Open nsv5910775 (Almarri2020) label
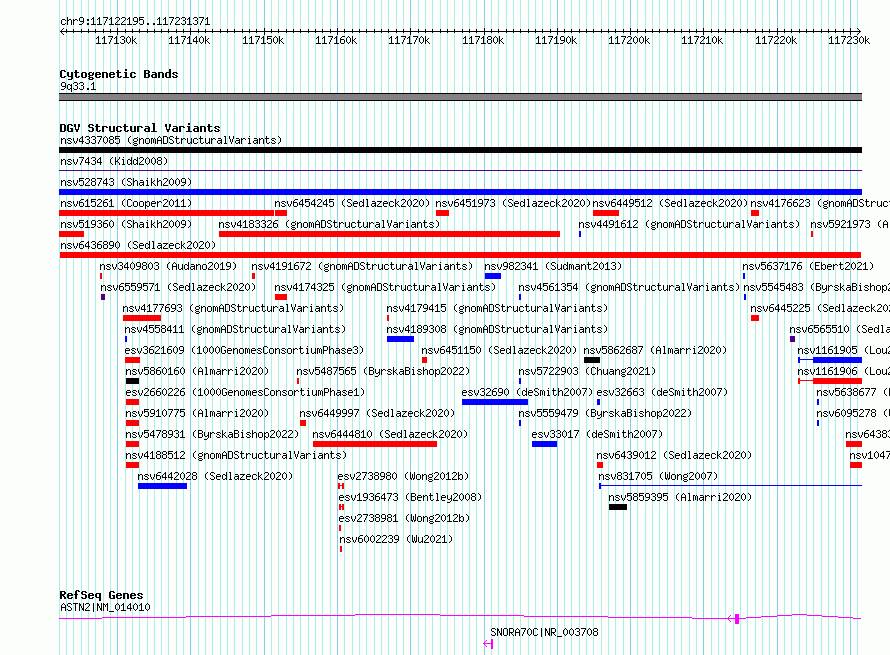890x655 pixels. point(197,413)
